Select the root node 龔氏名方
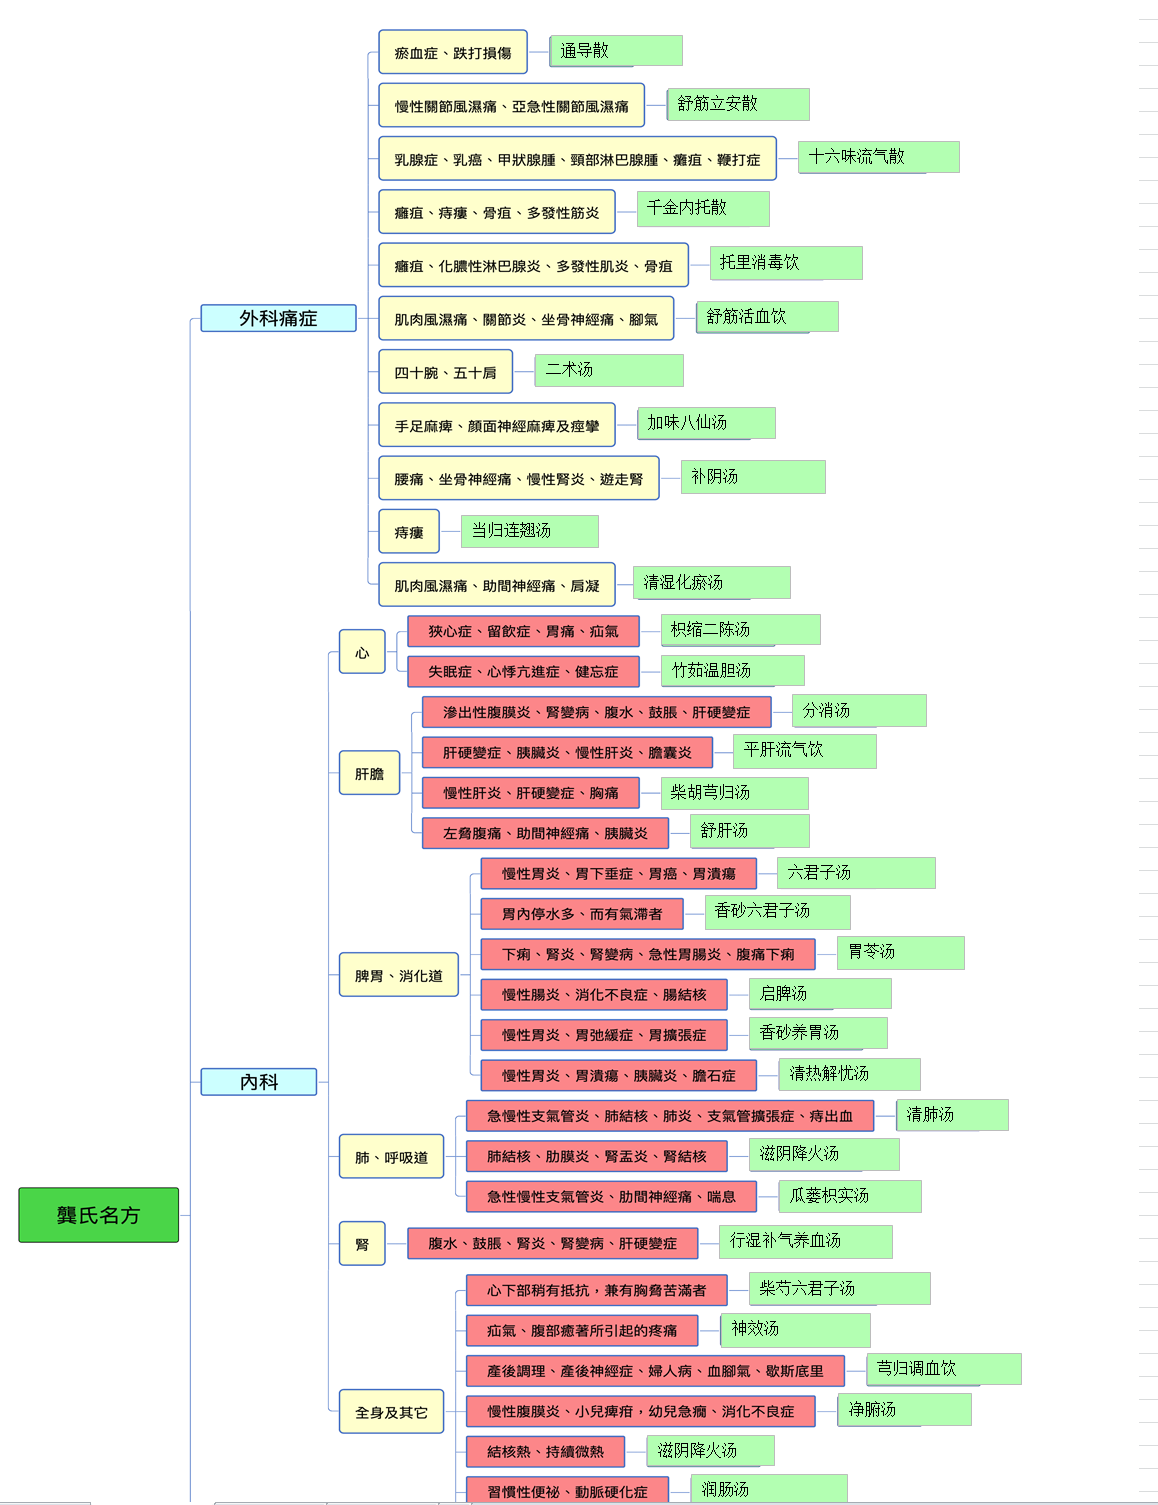Viewport: 1158px width, 1505px height. [98, 1215]
